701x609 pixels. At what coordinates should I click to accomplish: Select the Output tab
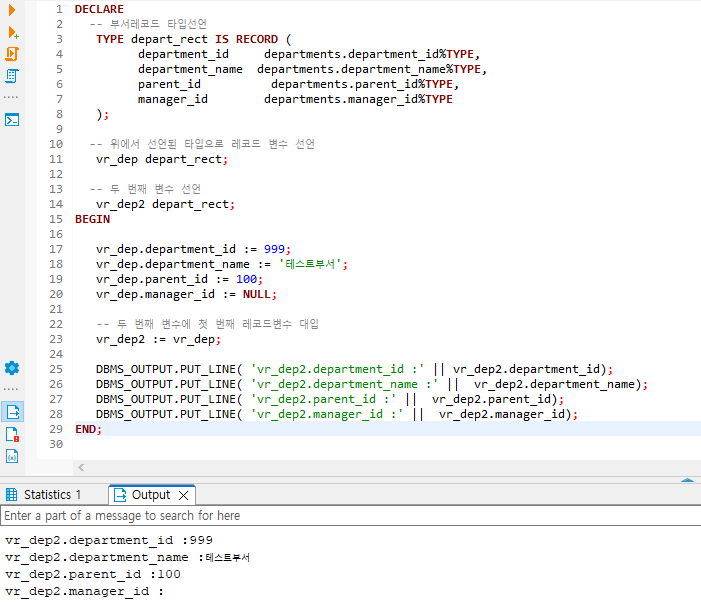(151, 495)
